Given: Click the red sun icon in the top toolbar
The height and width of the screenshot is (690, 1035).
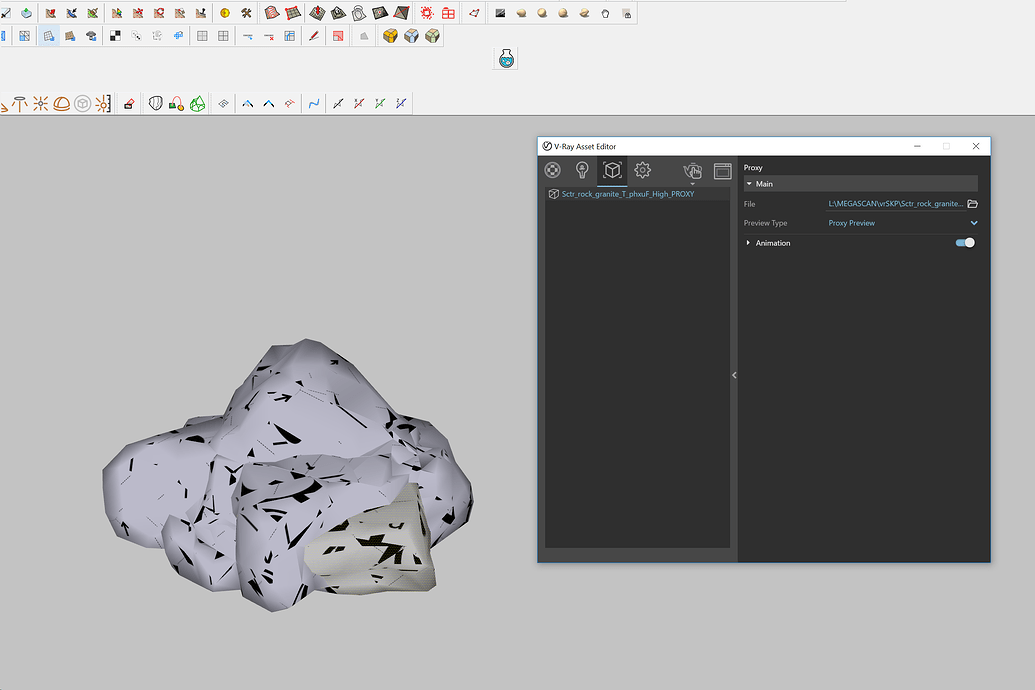Looking at the screenshot, I should click(427, 13).
